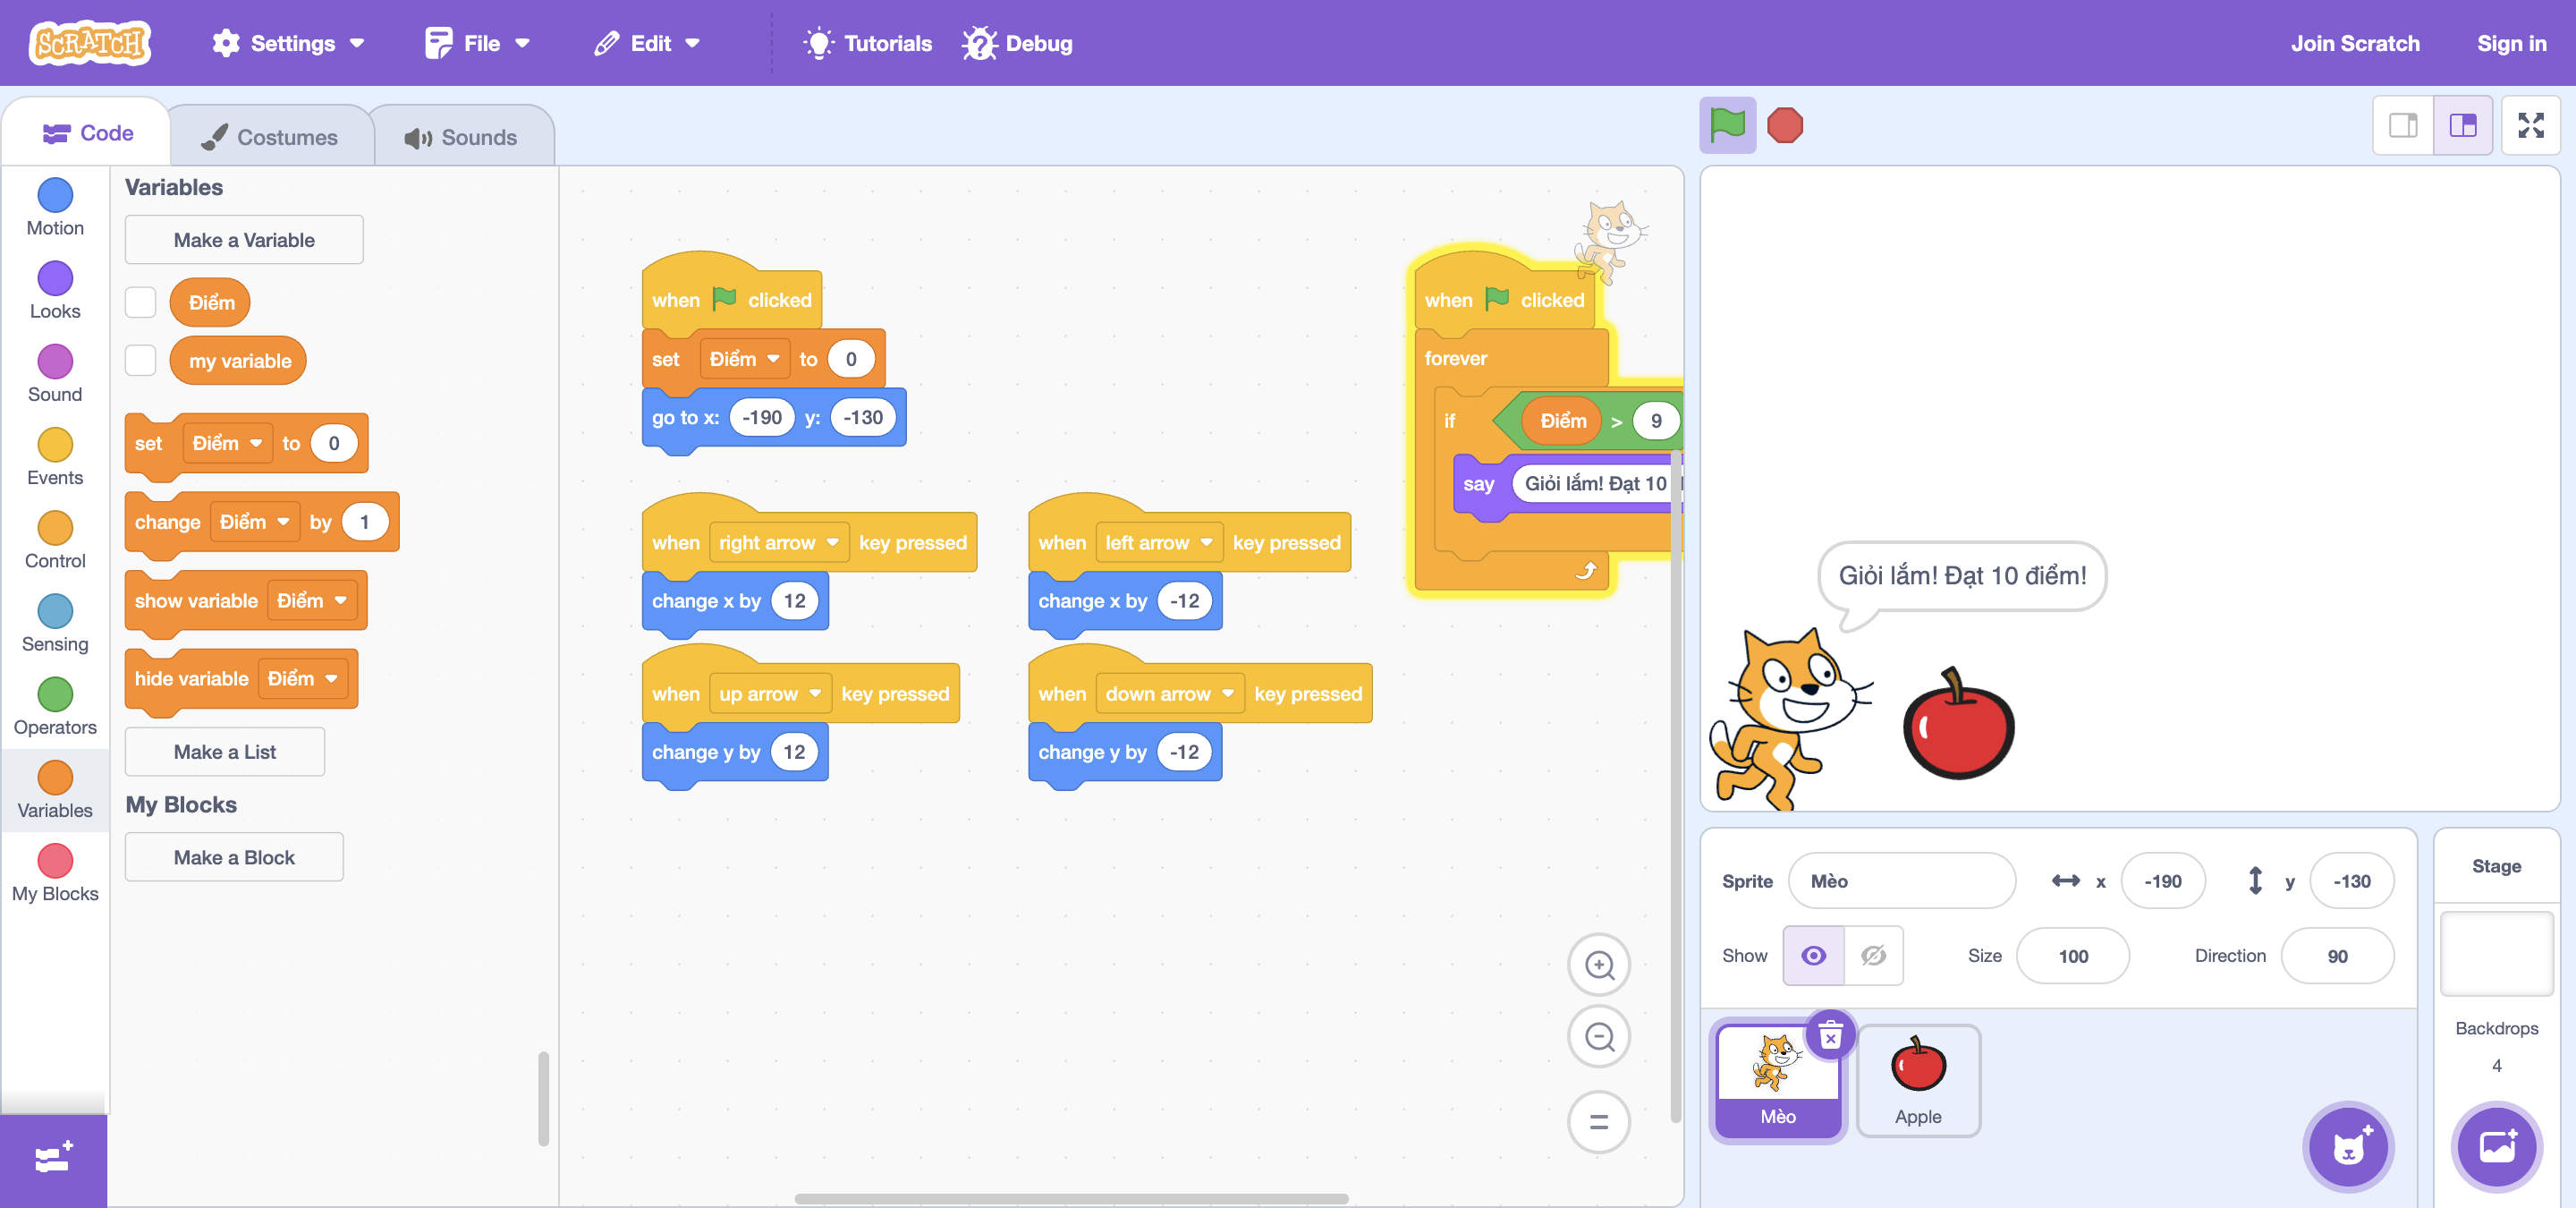The width and height of the screenshot is (2576, 1208).
Task: Expand the Settings menu
Action: click(288, 43)
